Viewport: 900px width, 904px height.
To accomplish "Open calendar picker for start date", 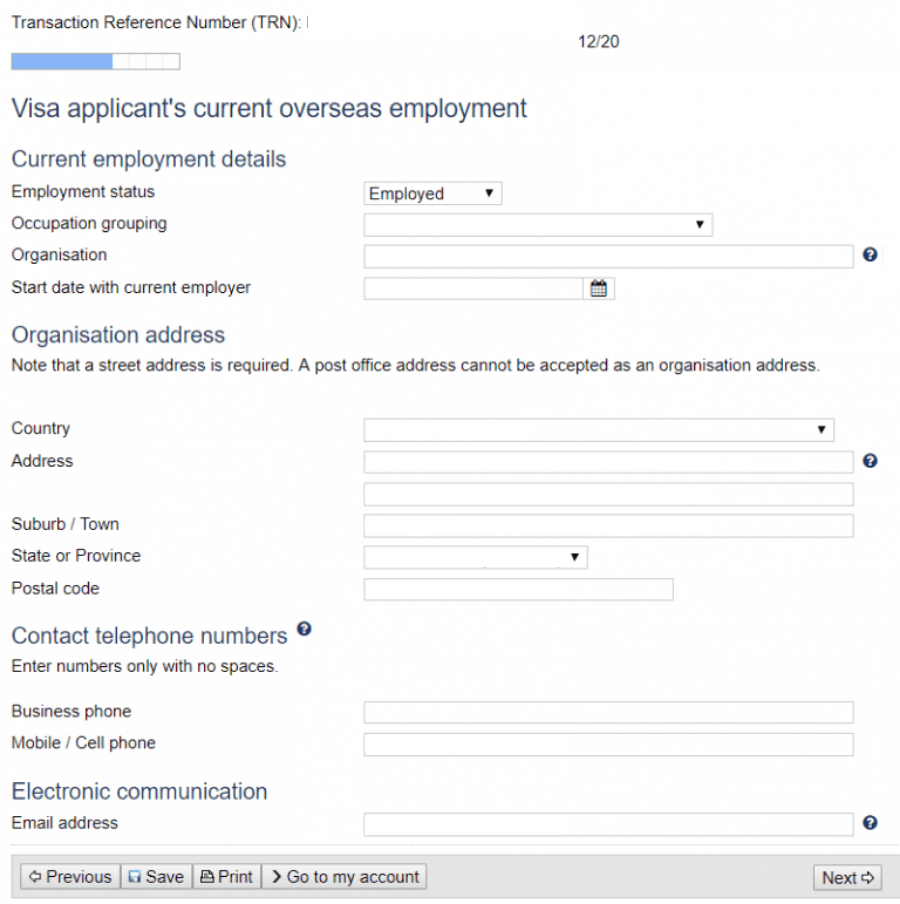I will tap(599, 289).
